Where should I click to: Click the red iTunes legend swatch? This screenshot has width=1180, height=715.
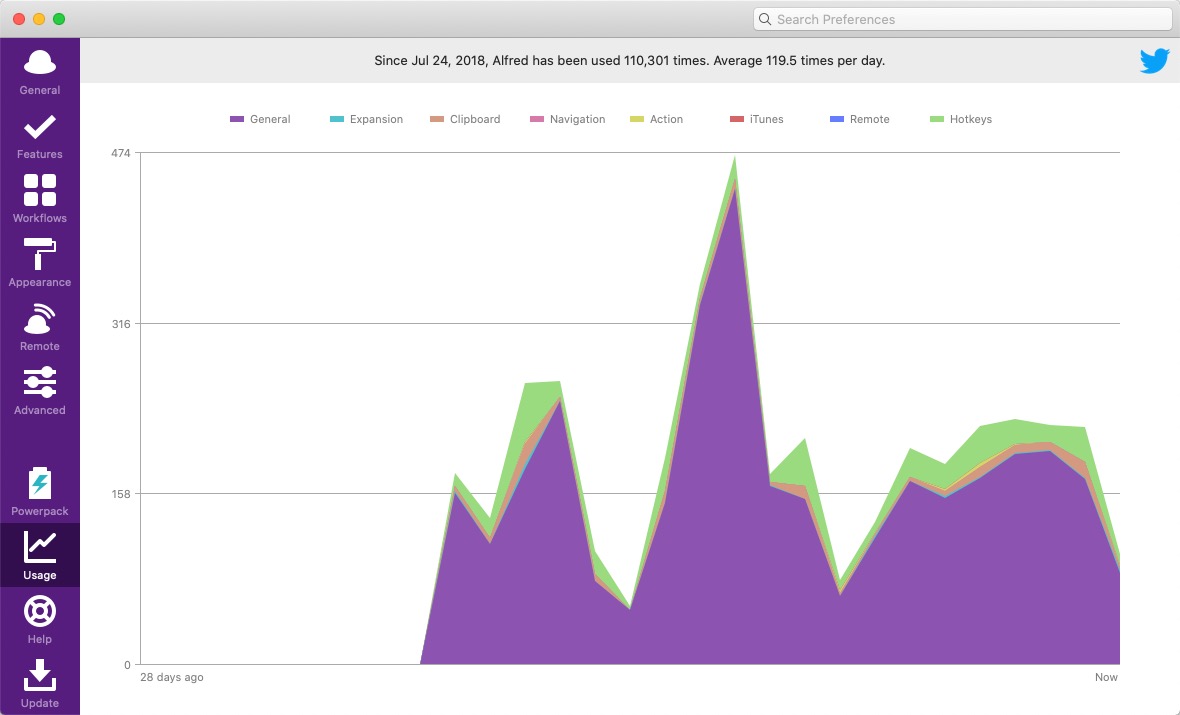[738, 119]
